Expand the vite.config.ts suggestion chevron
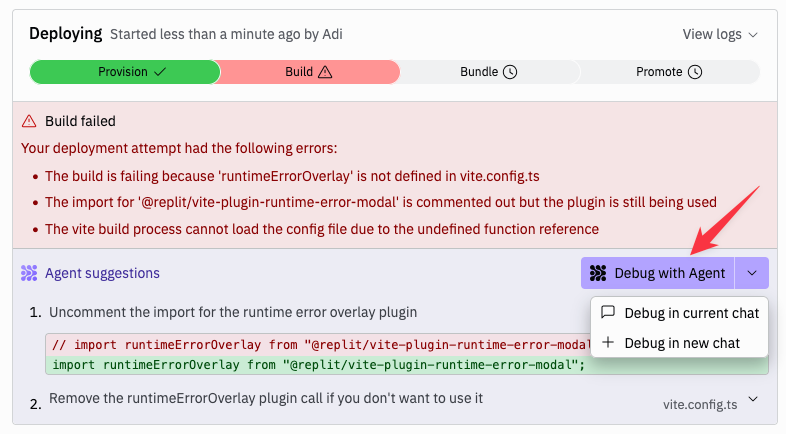The image size is (786, 434). pos(753,399)
